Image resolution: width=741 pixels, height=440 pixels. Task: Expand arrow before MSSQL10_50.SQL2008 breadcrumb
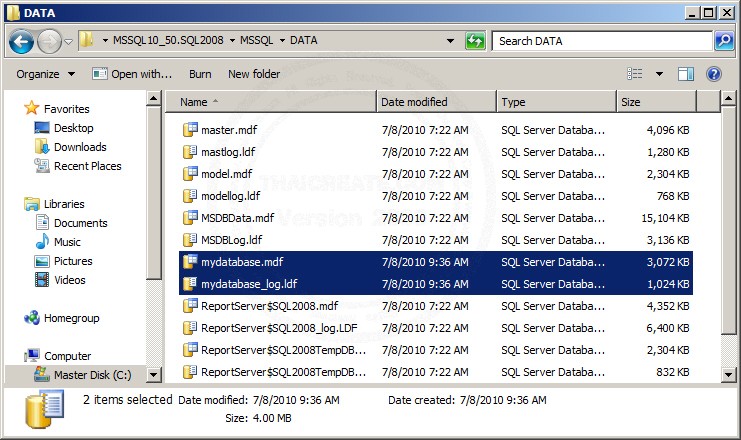(105, 41)
